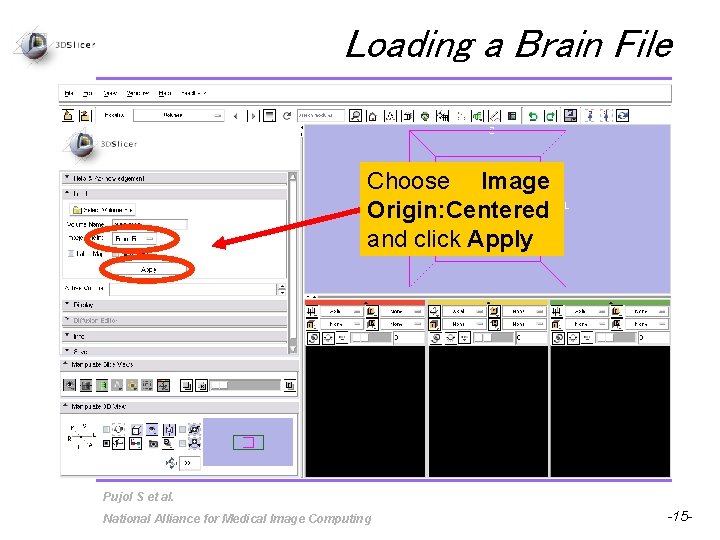Screen dimensions: 720x540
Task: Go to next module with forward arrow
Action: (x=252, y=116)
